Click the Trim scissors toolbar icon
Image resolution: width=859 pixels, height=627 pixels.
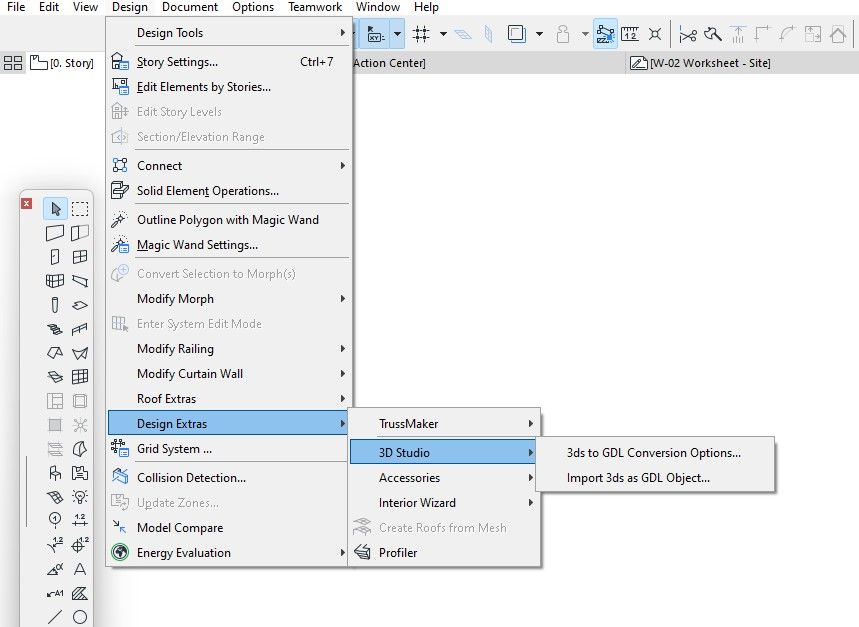click(x=688, y=34)
